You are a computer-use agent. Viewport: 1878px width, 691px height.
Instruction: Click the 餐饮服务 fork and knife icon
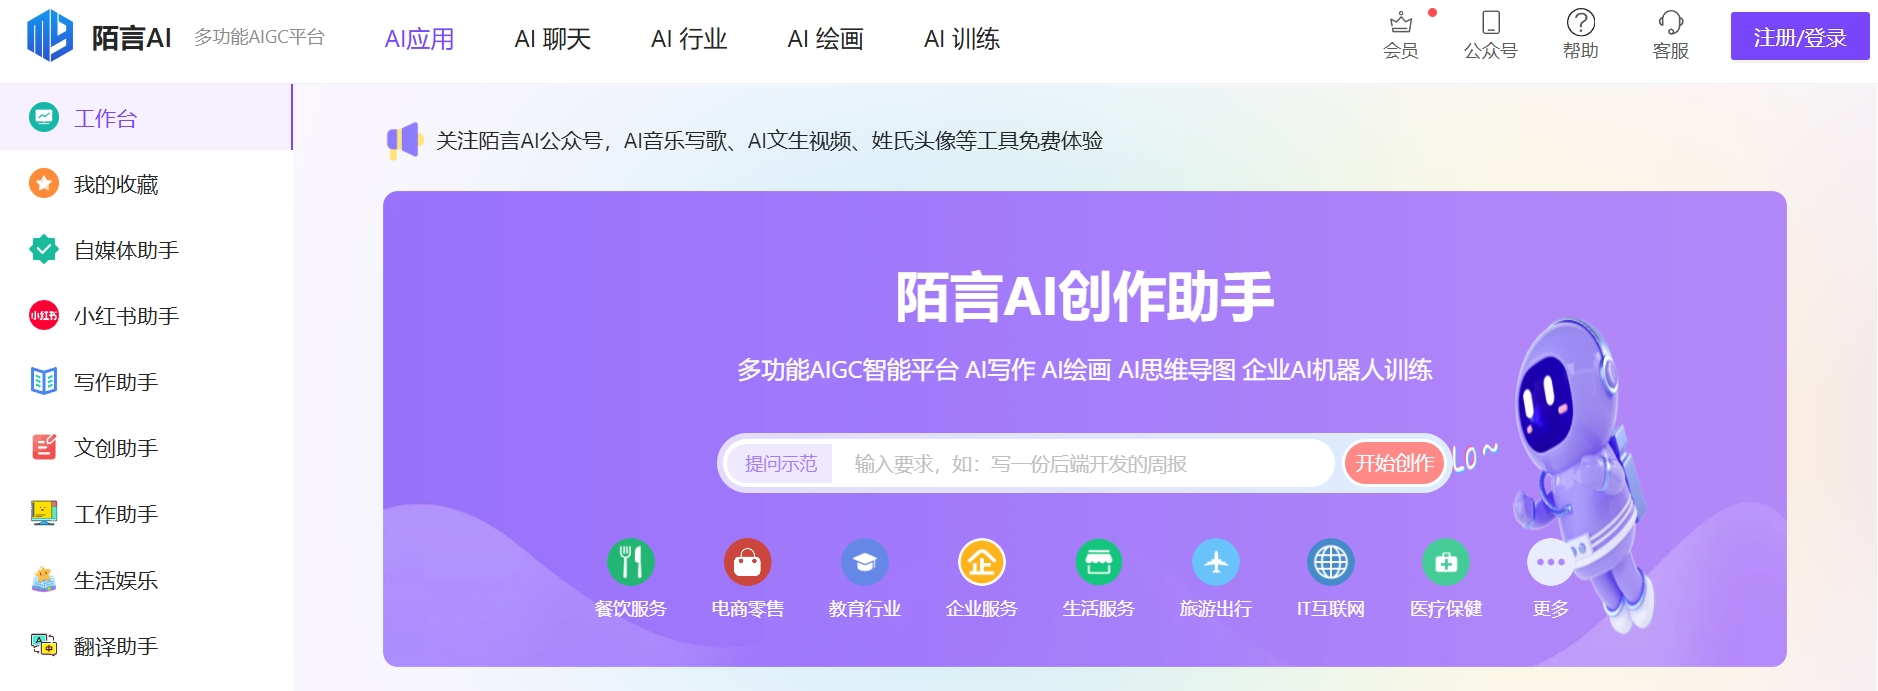click(x=630, y=563)
